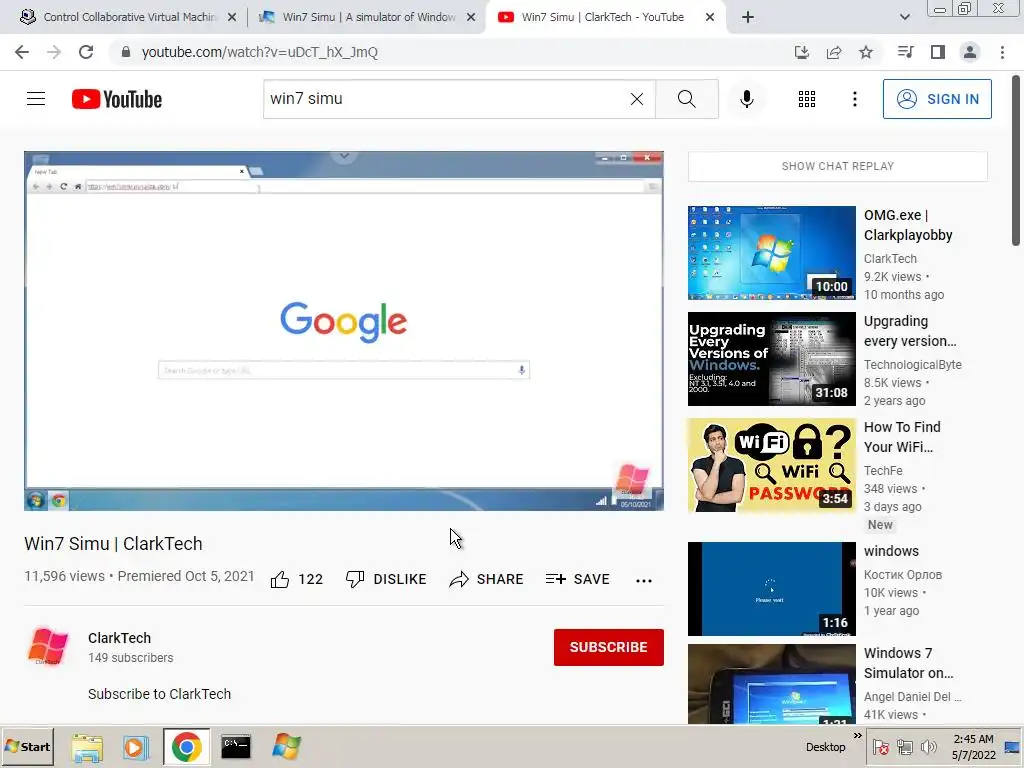Install app icon in address bar
1024x768 pixels.
point(801,52)
